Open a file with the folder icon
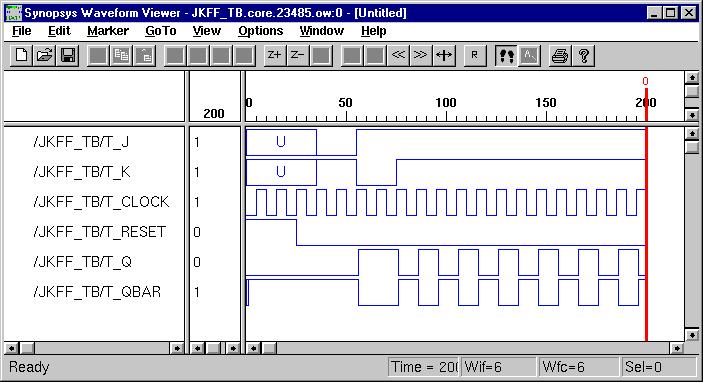703x382 pixels. click(44, 56)
